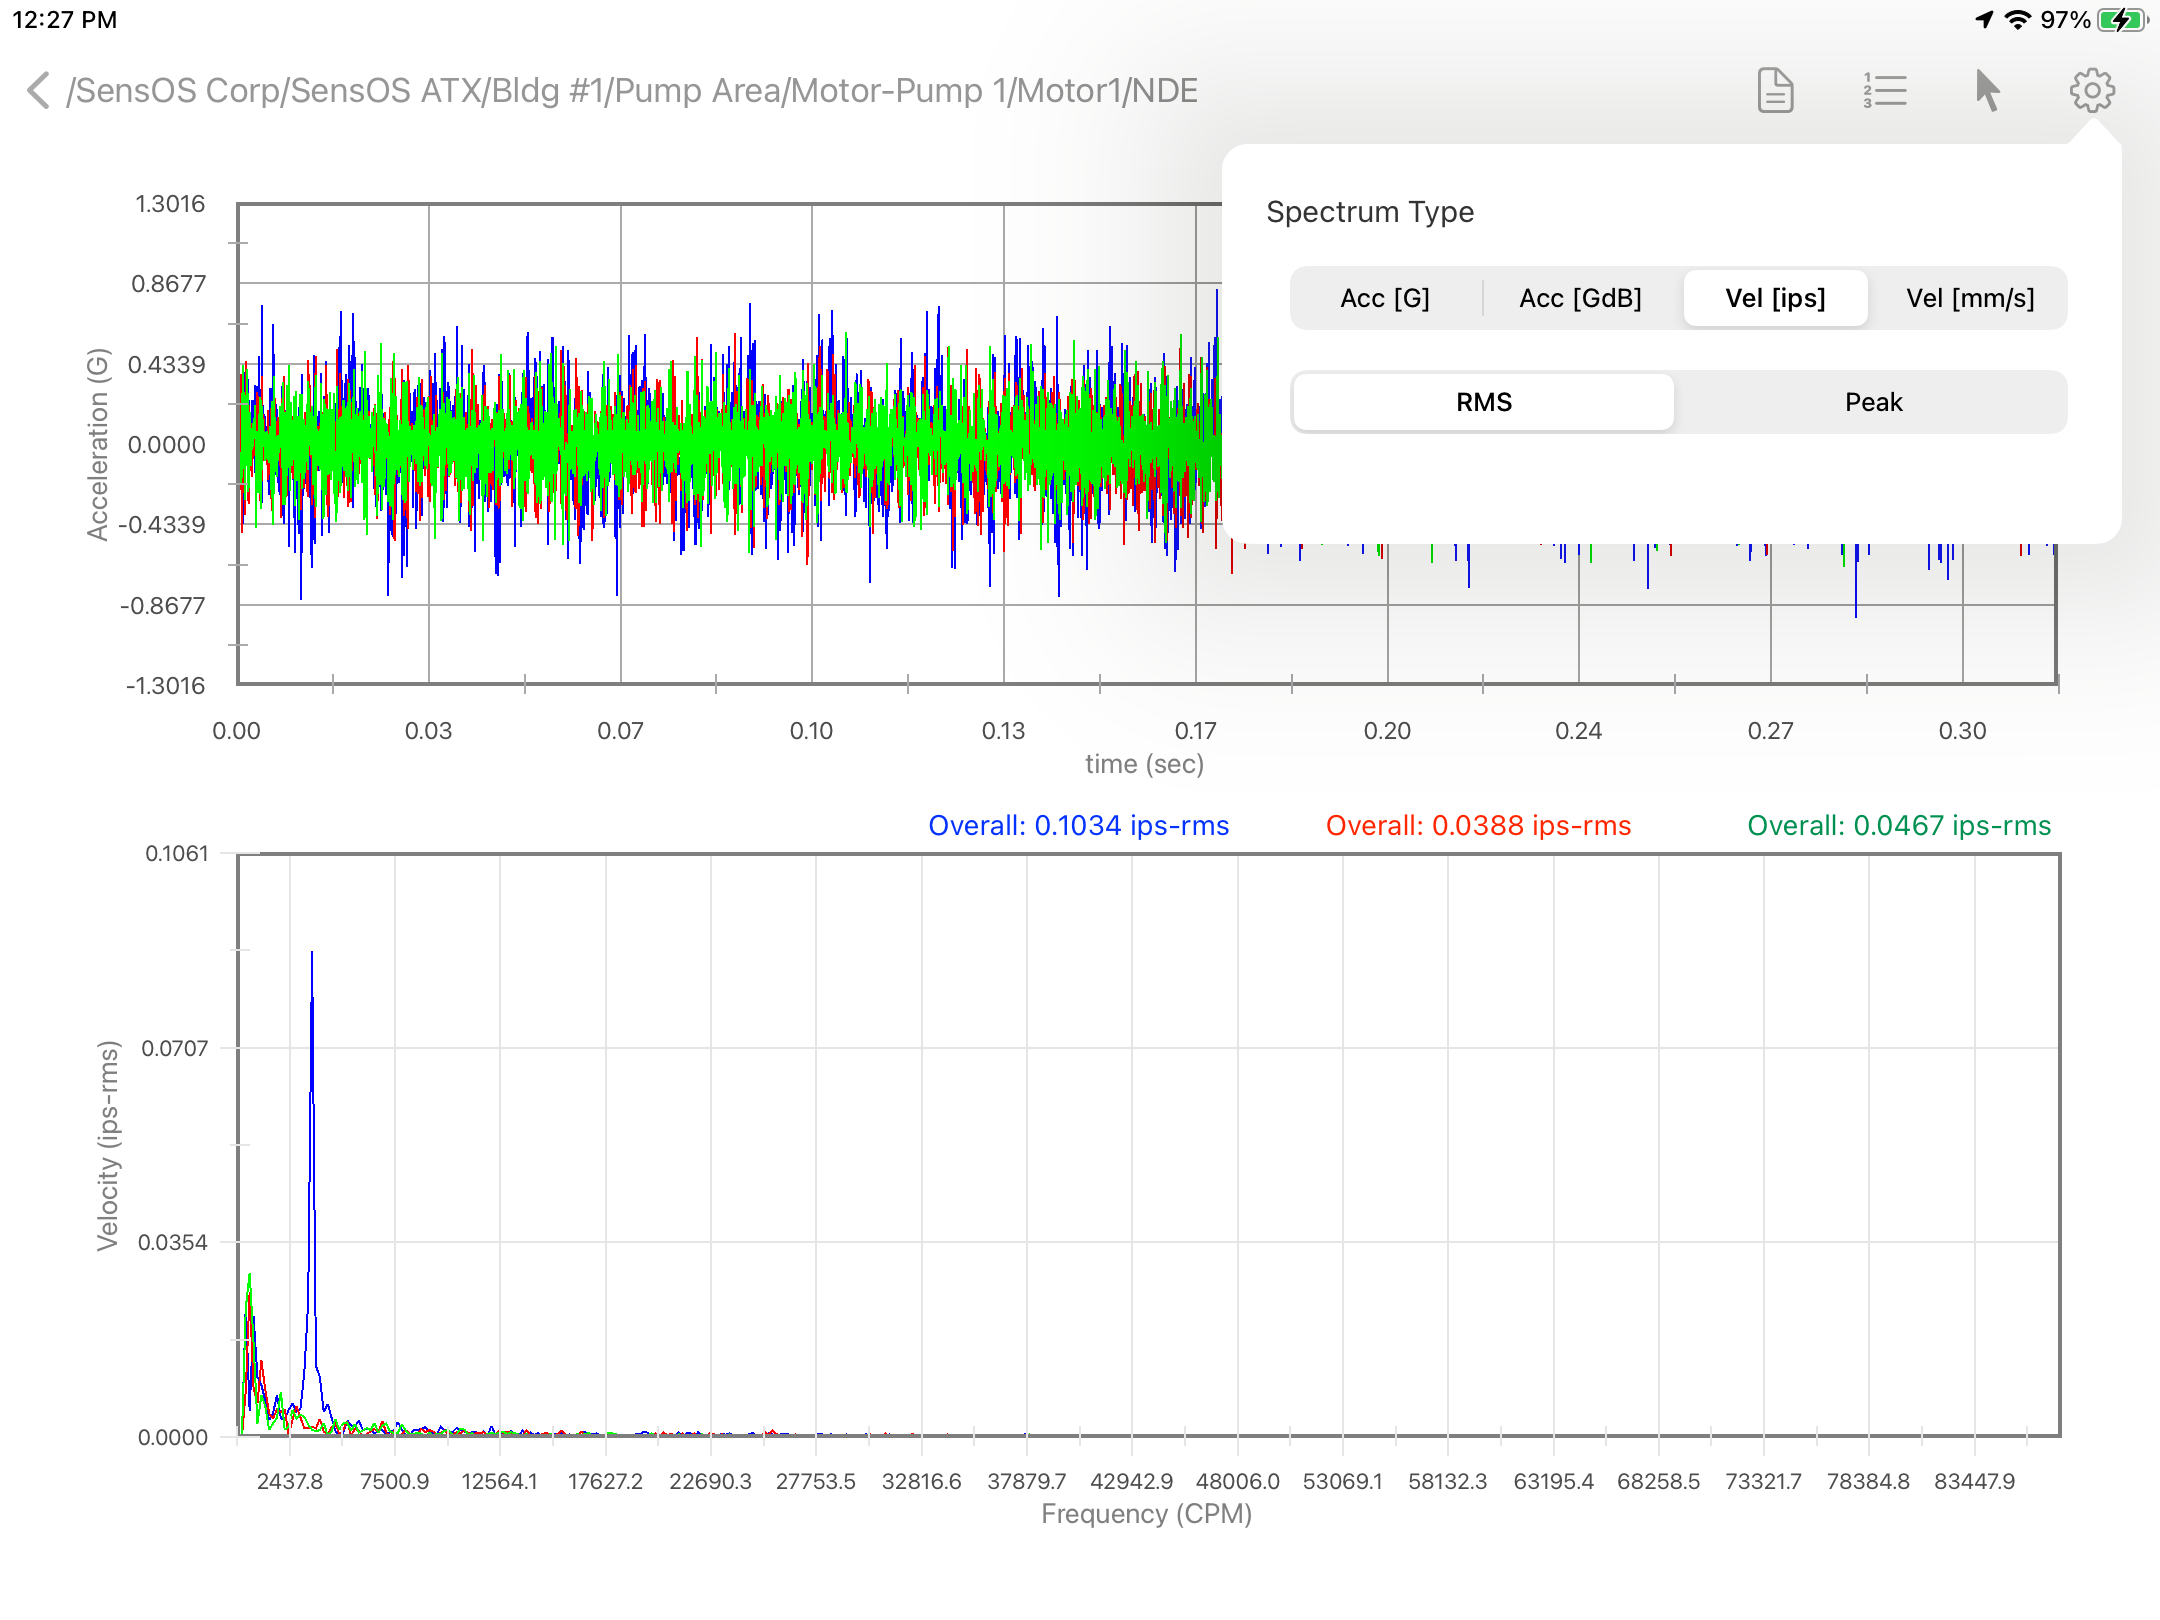Select Vel [mm/s] spectrum type

point(1970,298)
